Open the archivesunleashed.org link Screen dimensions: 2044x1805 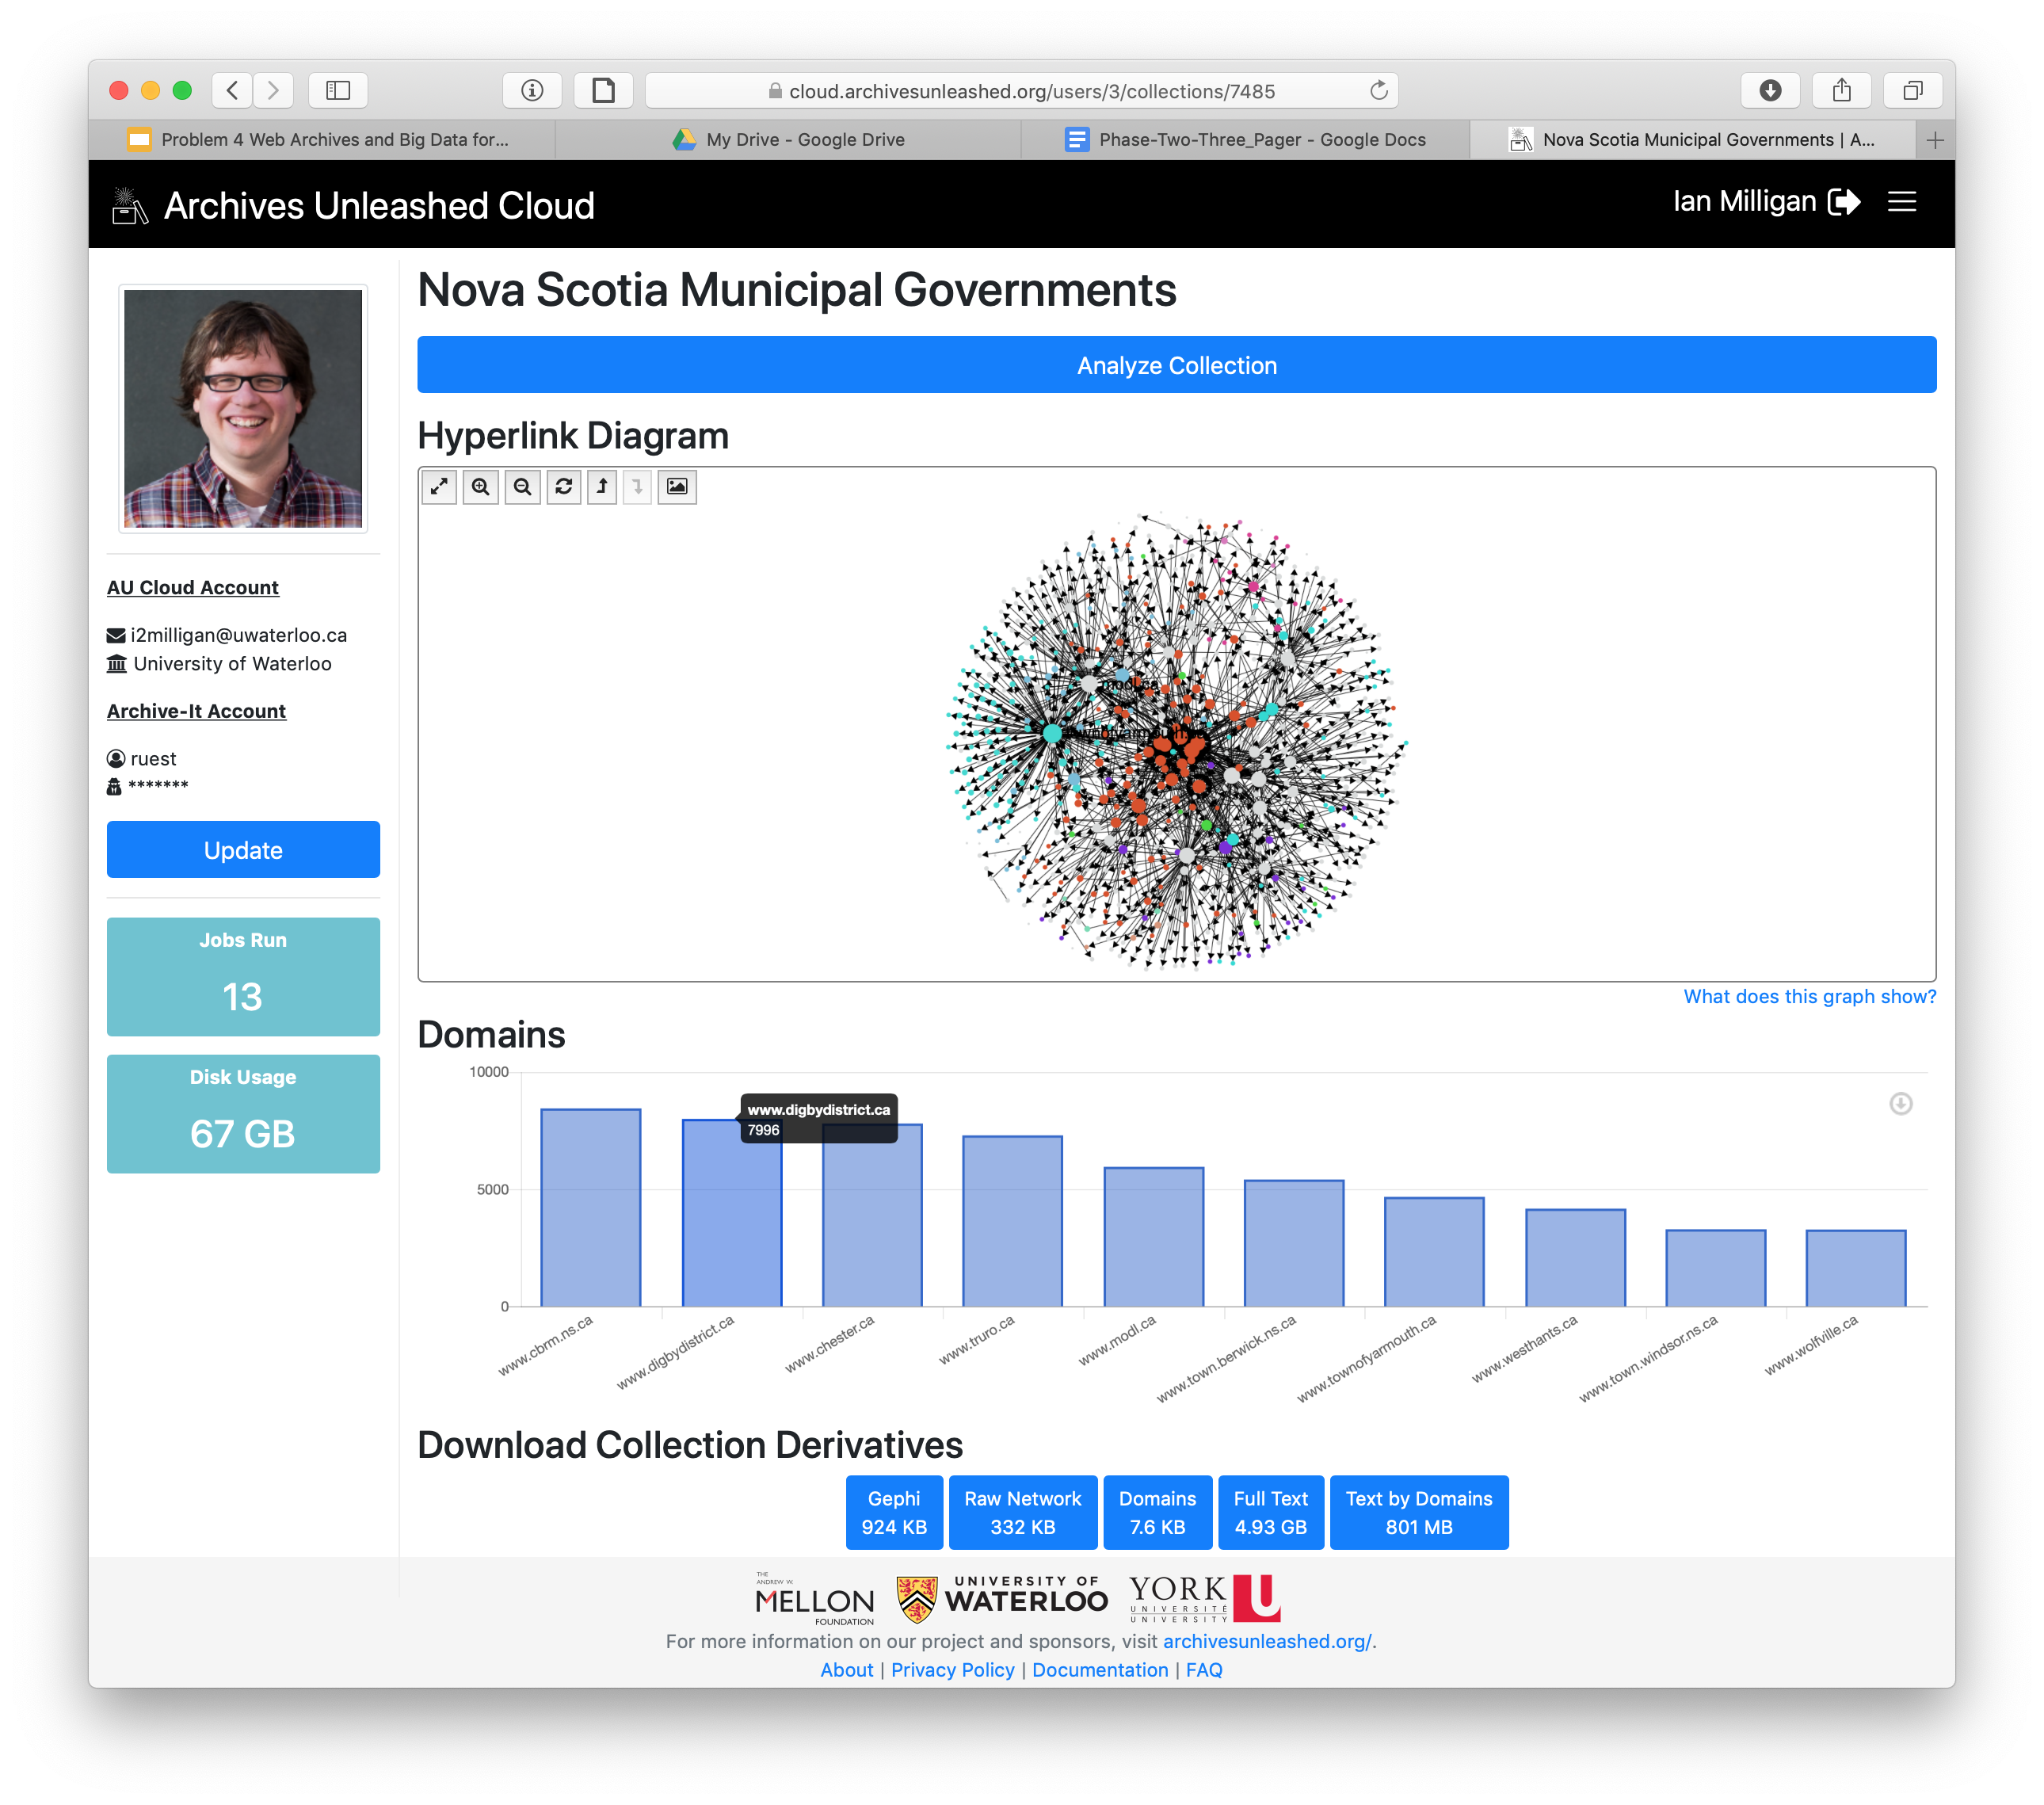point(1266,1641)
